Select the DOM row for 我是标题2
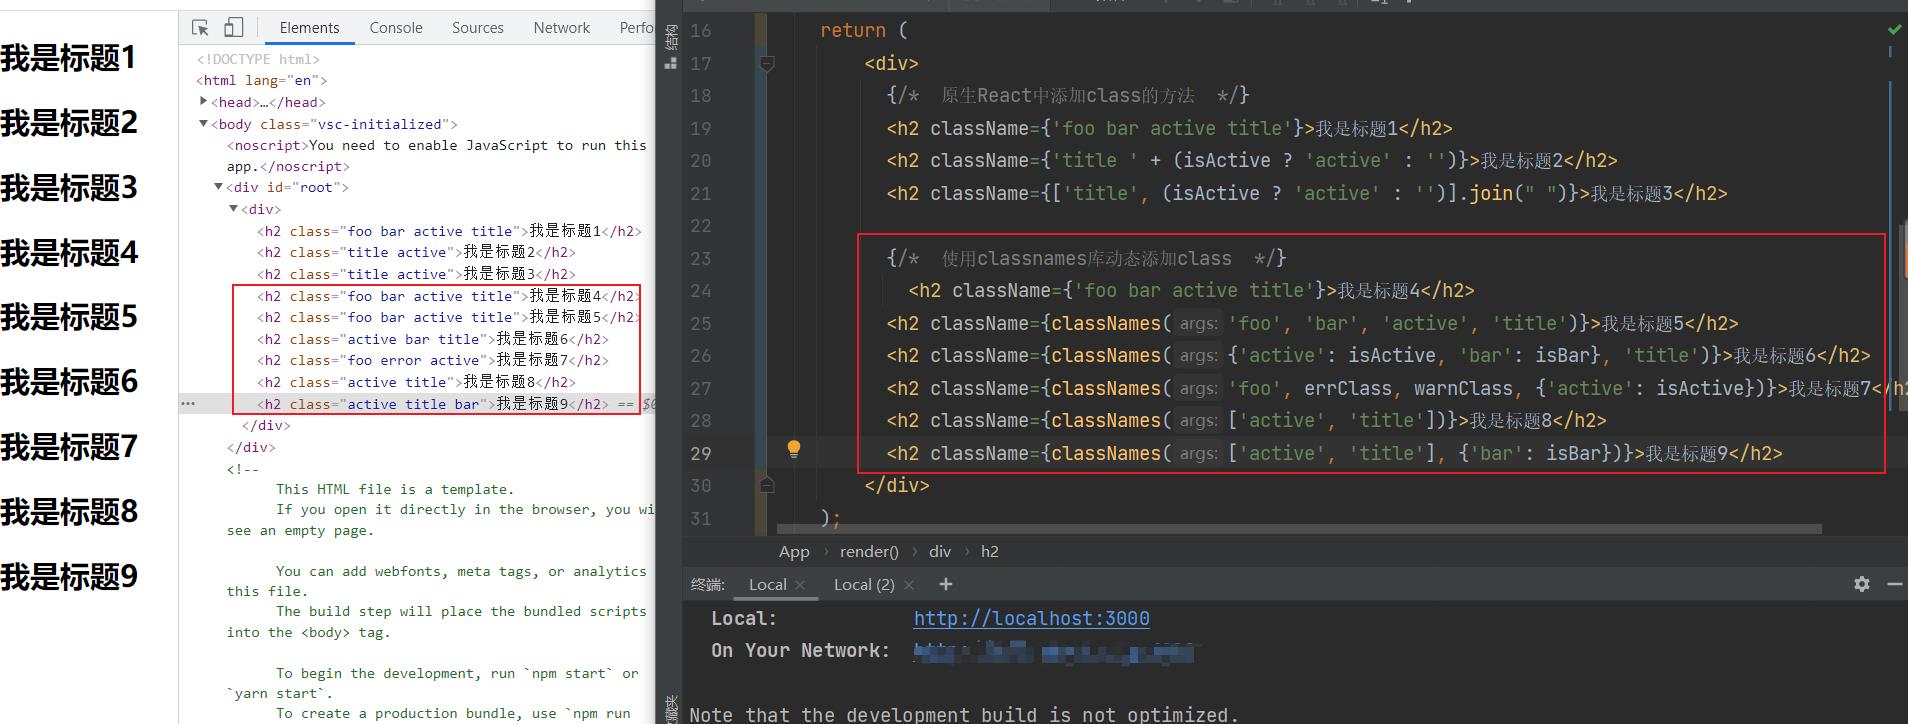Screen dimensions: 1908x724 point(416,252)
